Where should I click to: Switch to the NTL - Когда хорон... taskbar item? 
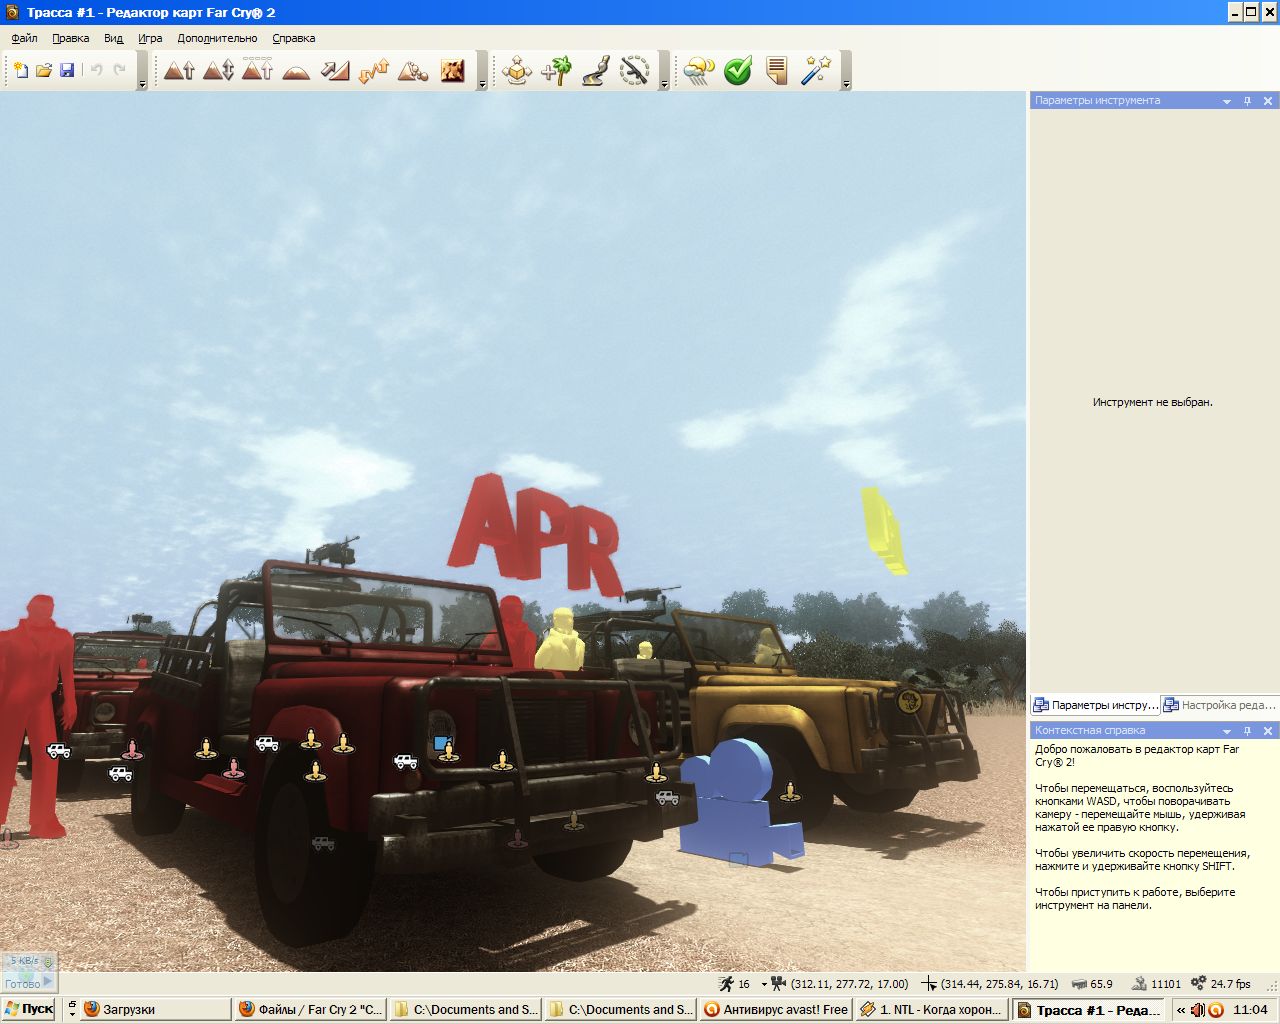(x=931, y=1009)
